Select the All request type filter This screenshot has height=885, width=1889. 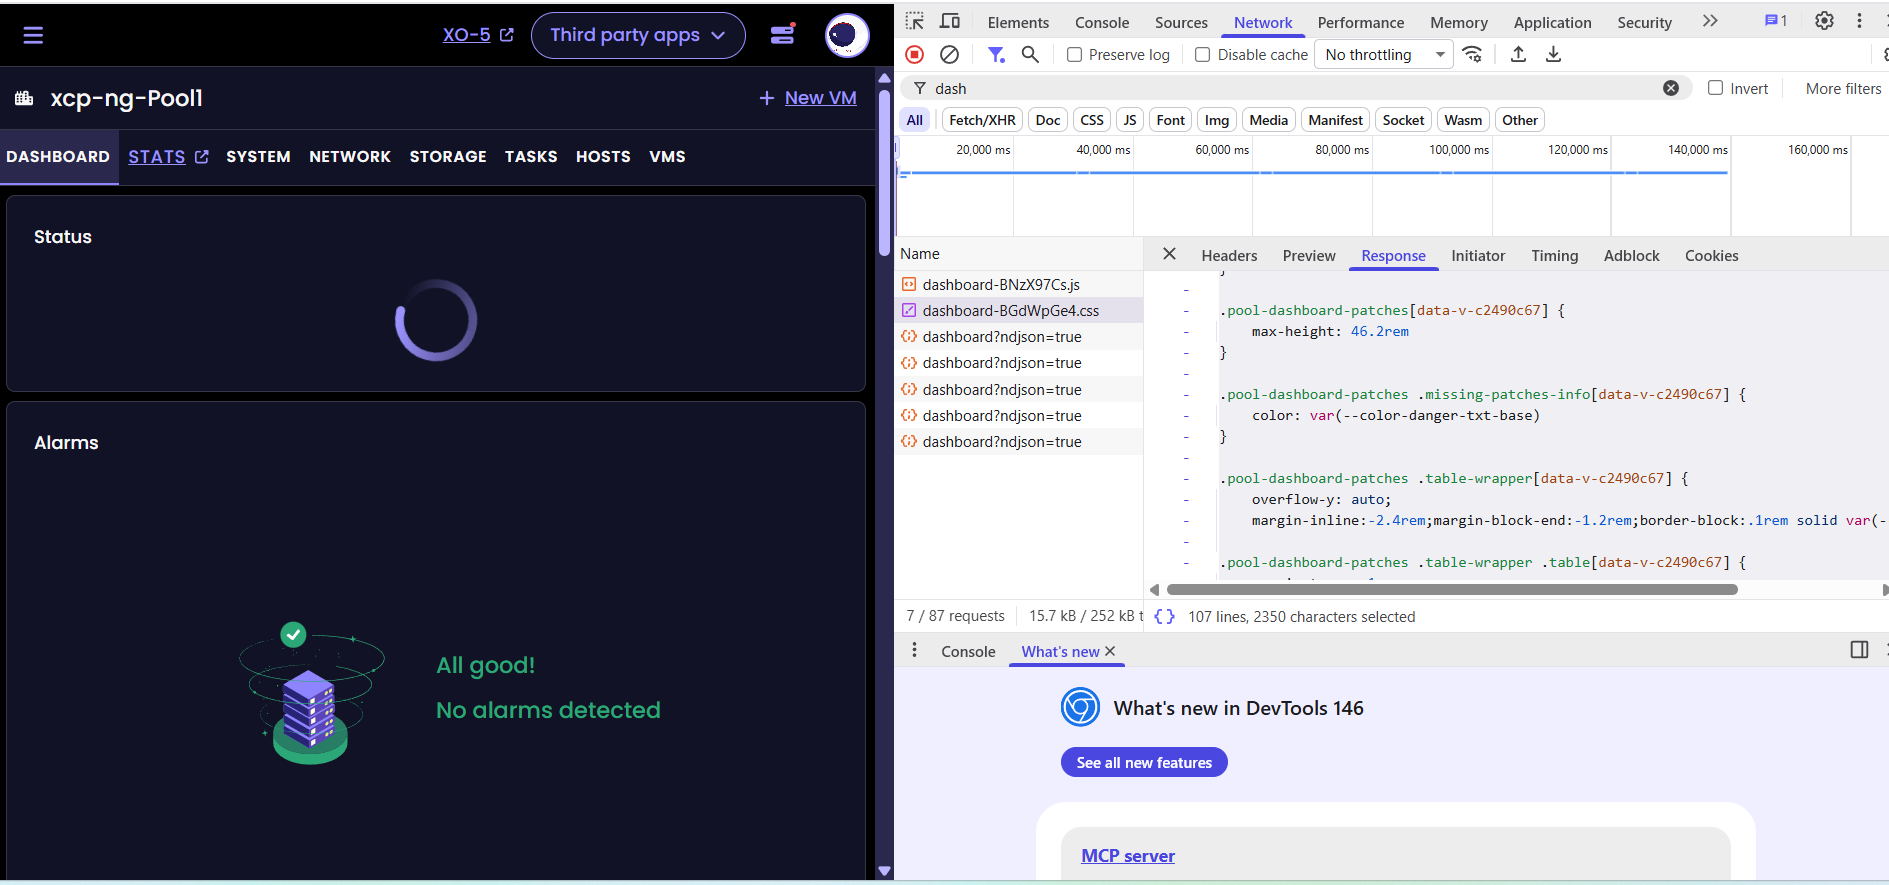tap(915, 120)
